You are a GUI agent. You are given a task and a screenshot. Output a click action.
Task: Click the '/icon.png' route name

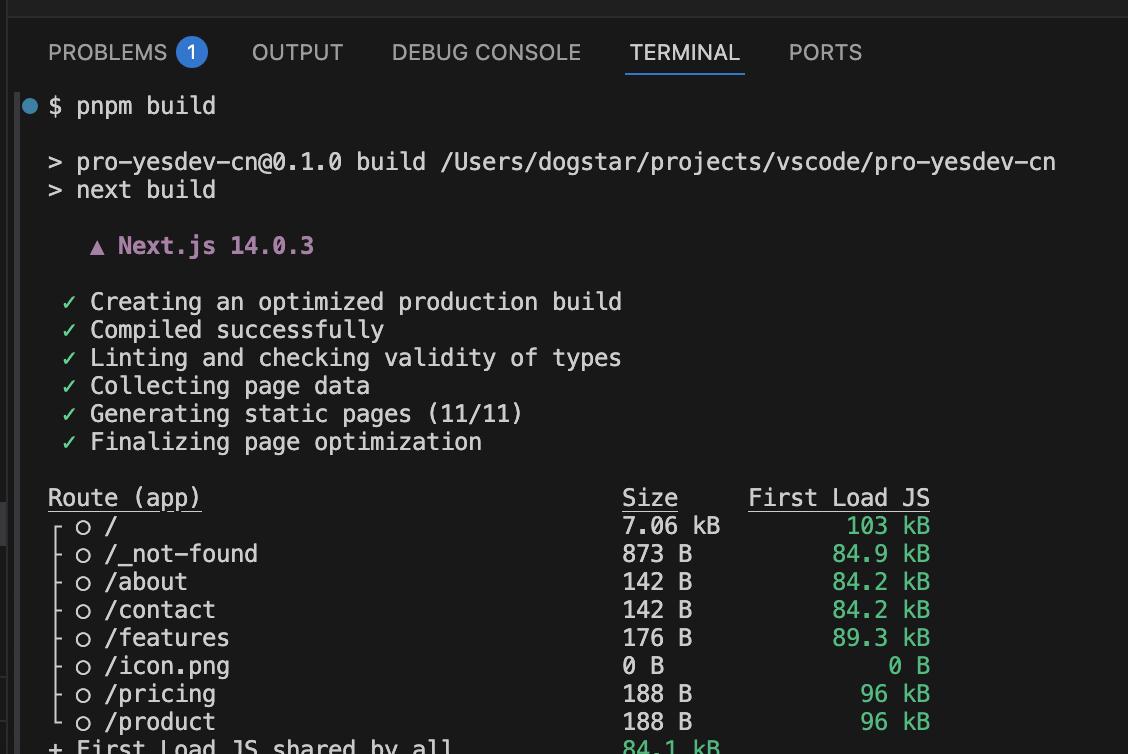point(167,666)
